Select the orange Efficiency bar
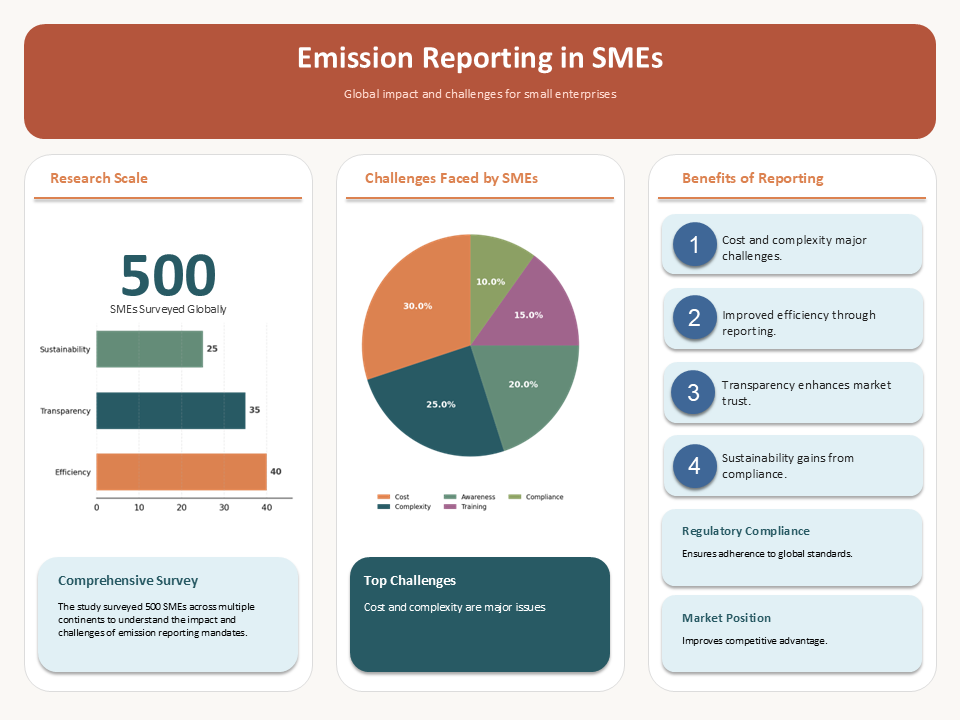The image size is (960, 720). [x=181, y=471]
